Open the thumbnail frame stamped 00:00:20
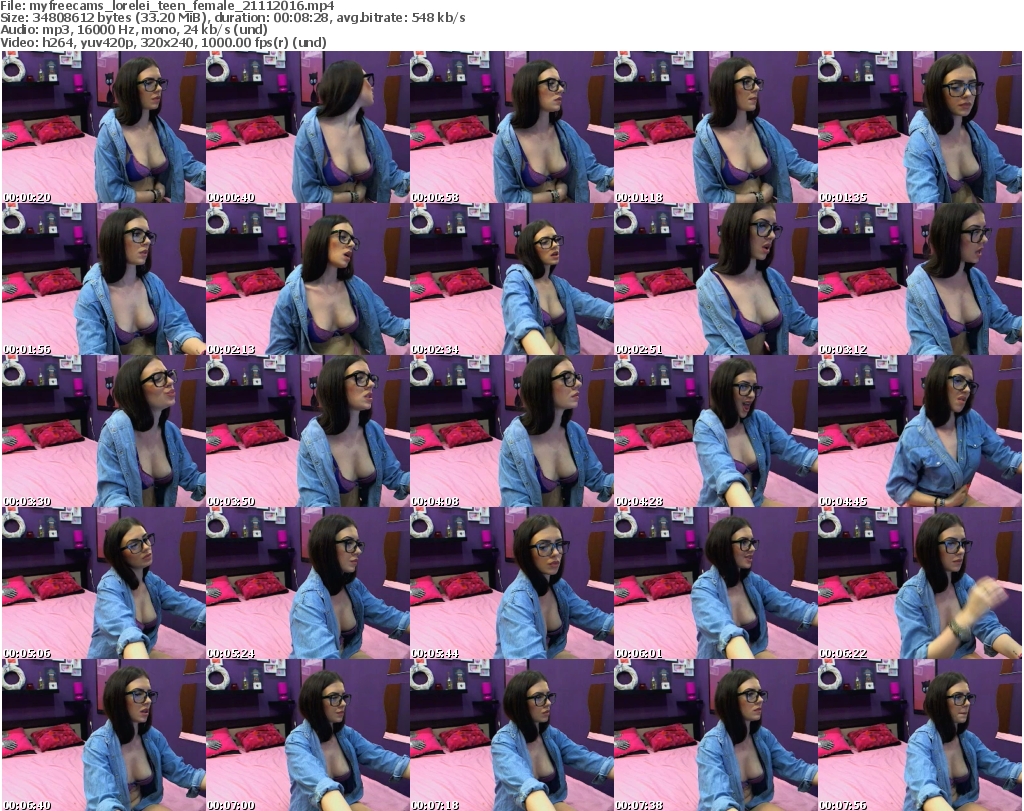The width and height of the screenshot is (1024, 811). (103, 127)
